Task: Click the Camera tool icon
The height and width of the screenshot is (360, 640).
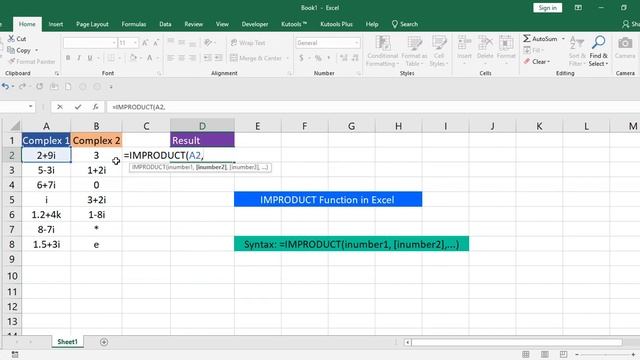Action: [x=625, y=48]
